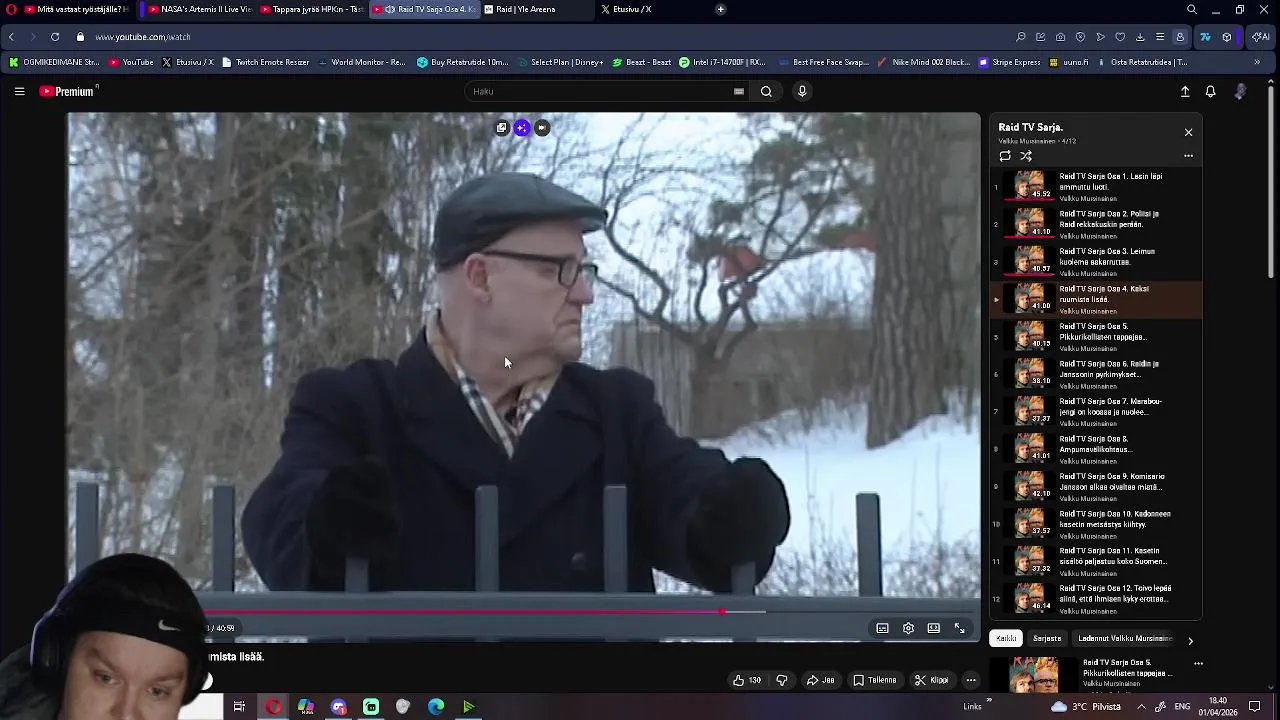This screenshot has width=1280, height=720.
Task: Open the YouTube create upload icon
Action: click(x=1185, y=91)
